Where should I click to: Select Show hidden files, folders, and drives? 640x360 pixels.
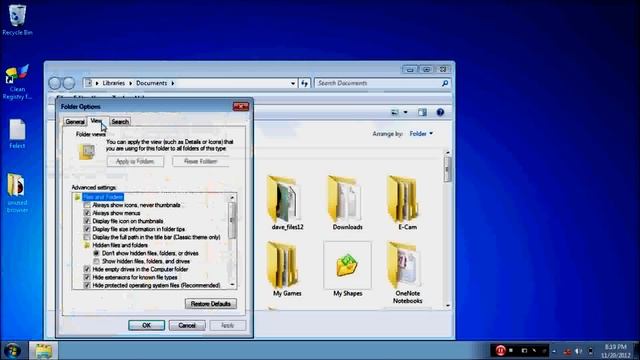[x=96, y=261]
